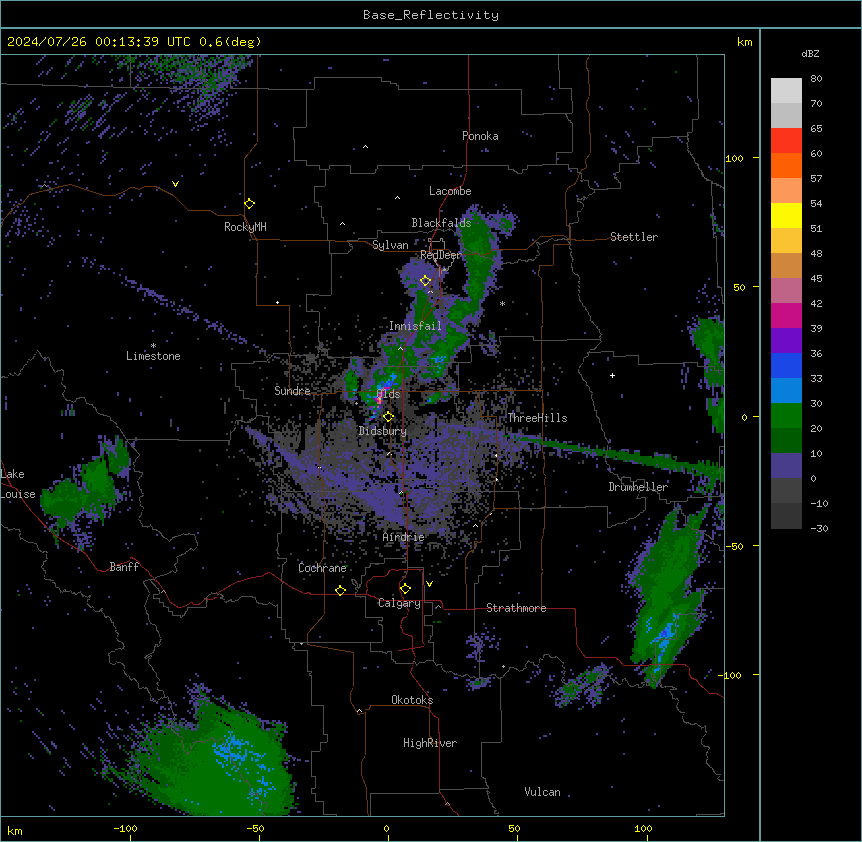The width and height of the screenshot is (862, 842).
Task: Click the Banff label
Action: [124, 567]
